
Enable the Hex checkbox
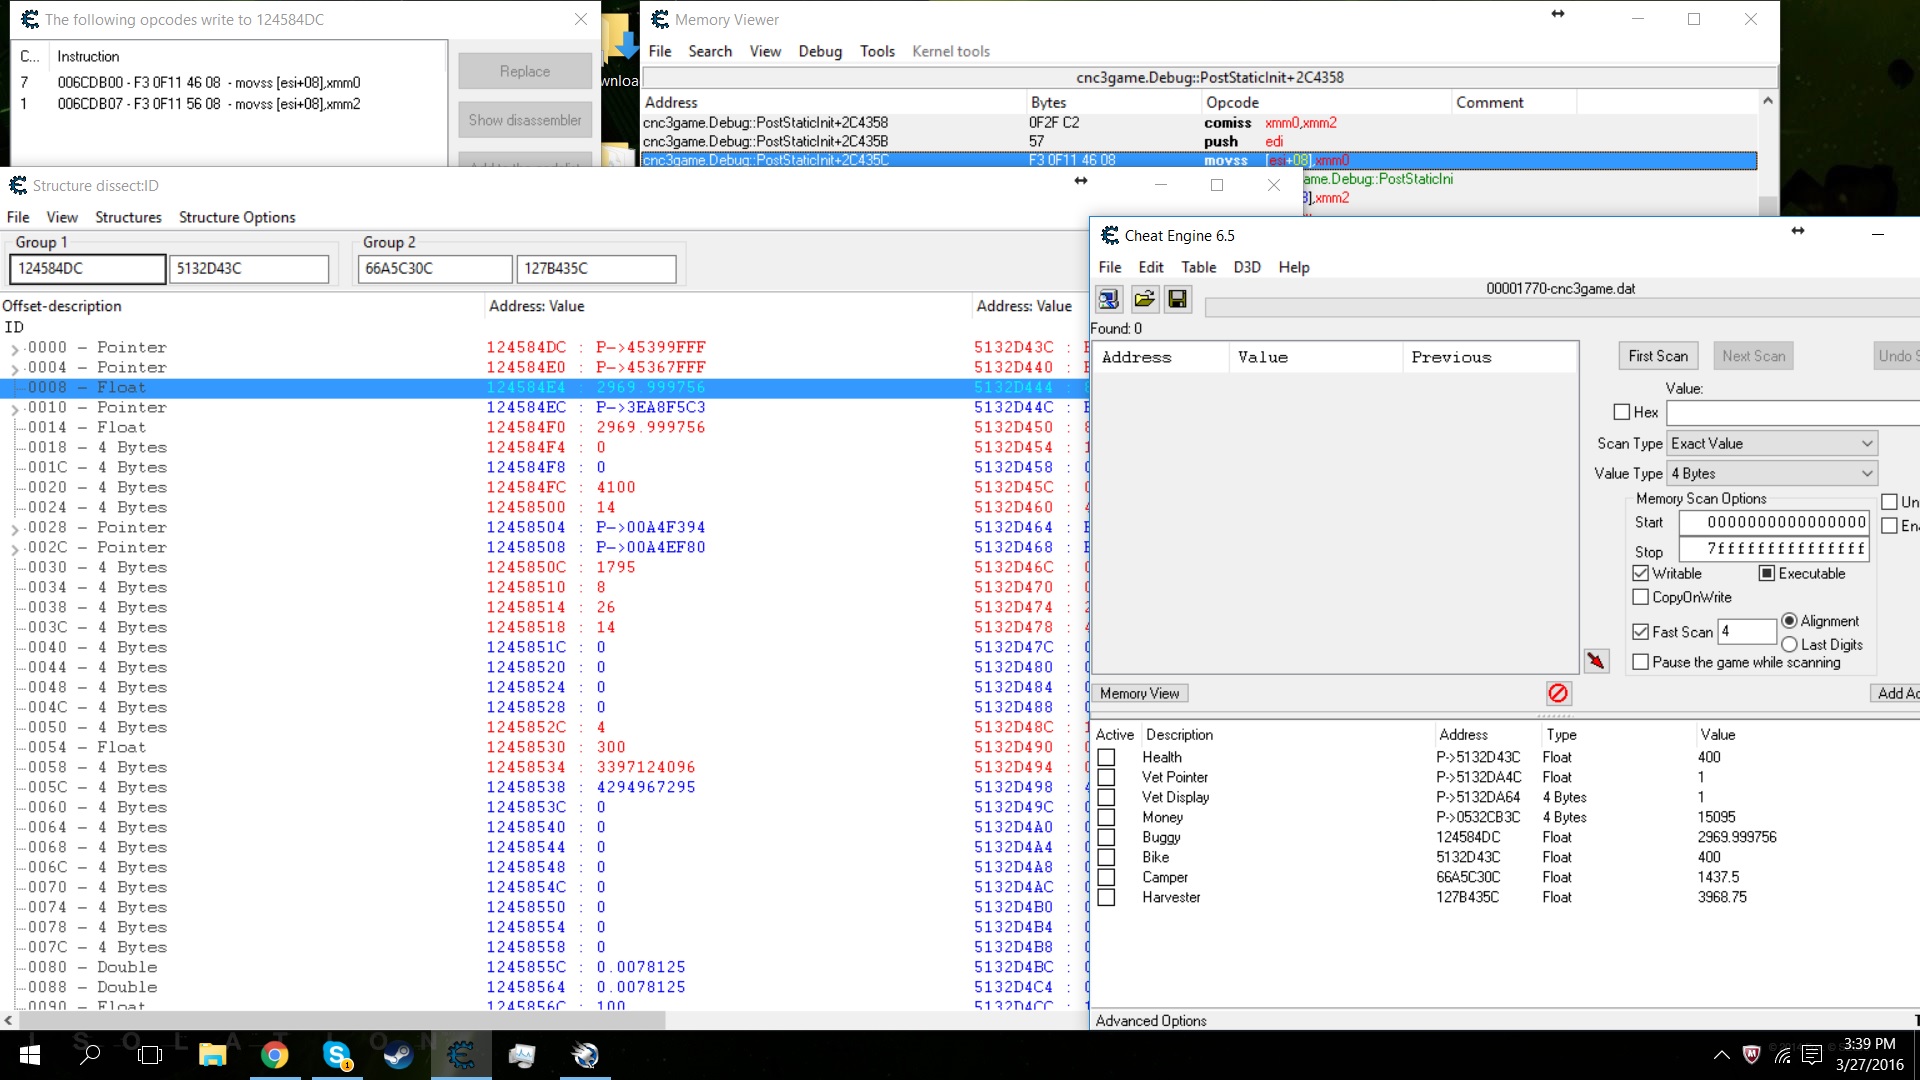click(x=1622, y=412)
